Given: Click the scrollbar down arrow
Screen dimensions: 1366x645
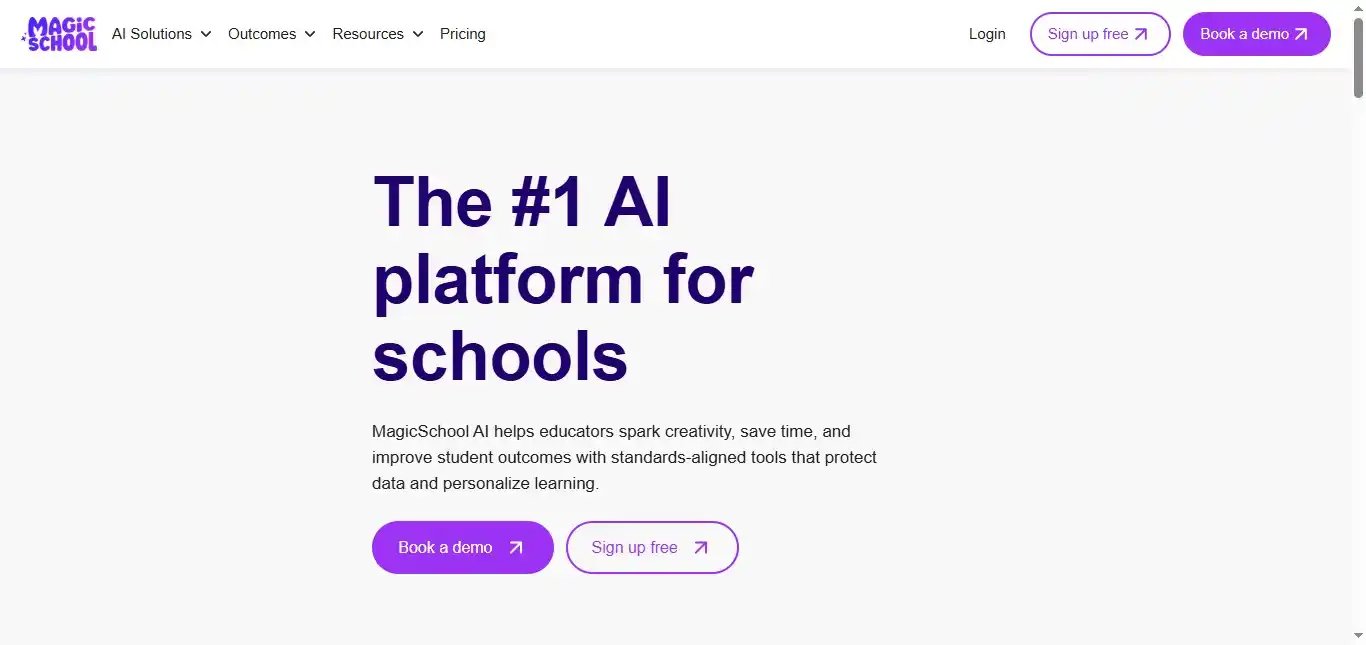Looking at the screenshot, I should (1358, 637).
